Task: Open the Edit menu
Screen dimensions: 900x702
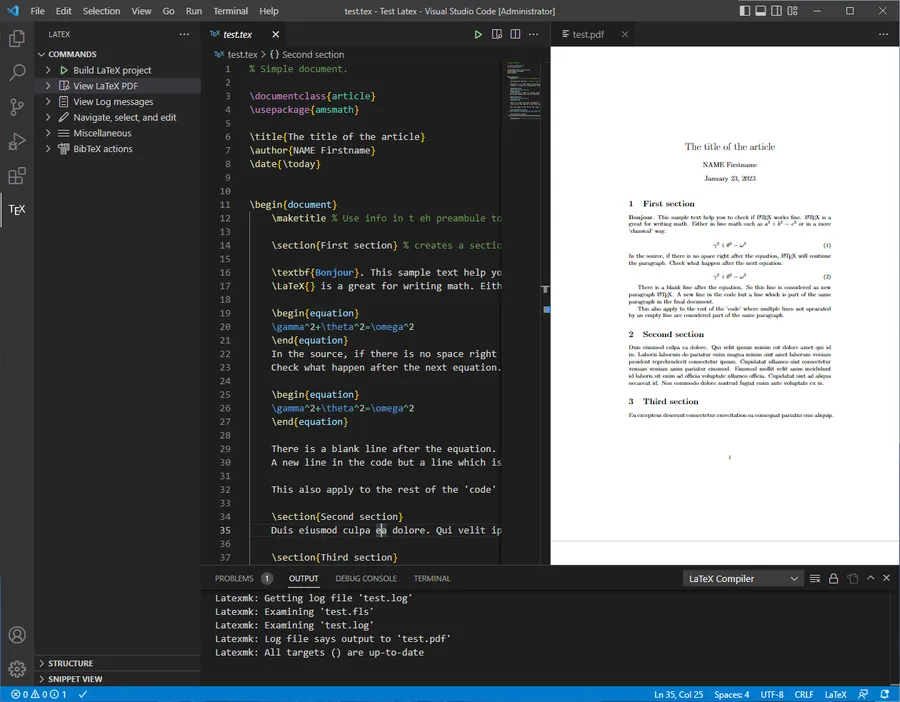Action: click(x=64, y=11)
